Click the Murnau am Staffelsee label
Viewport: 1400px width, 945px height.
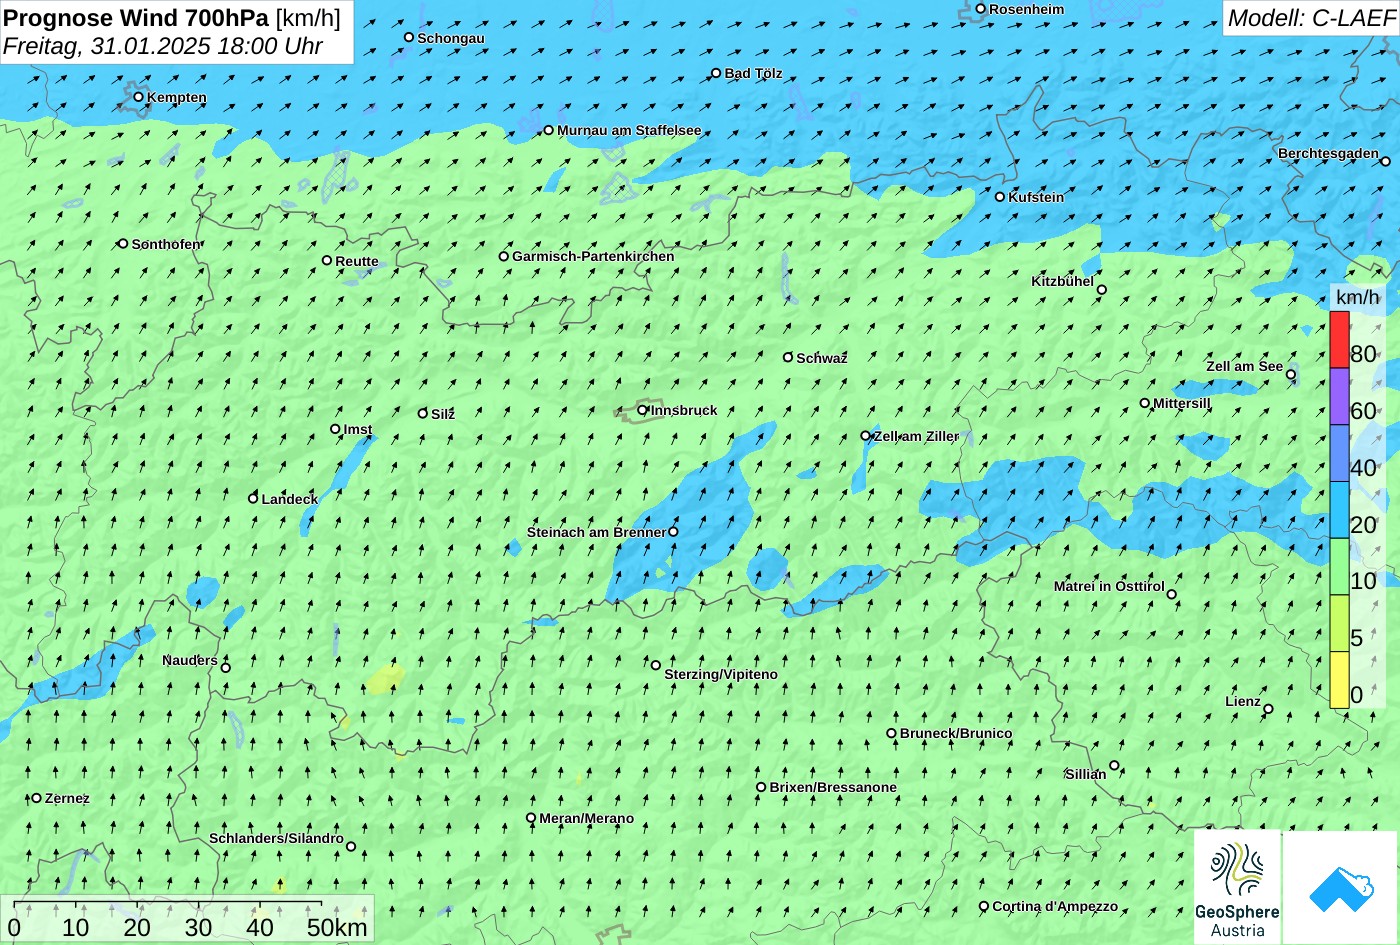point(629,131)
